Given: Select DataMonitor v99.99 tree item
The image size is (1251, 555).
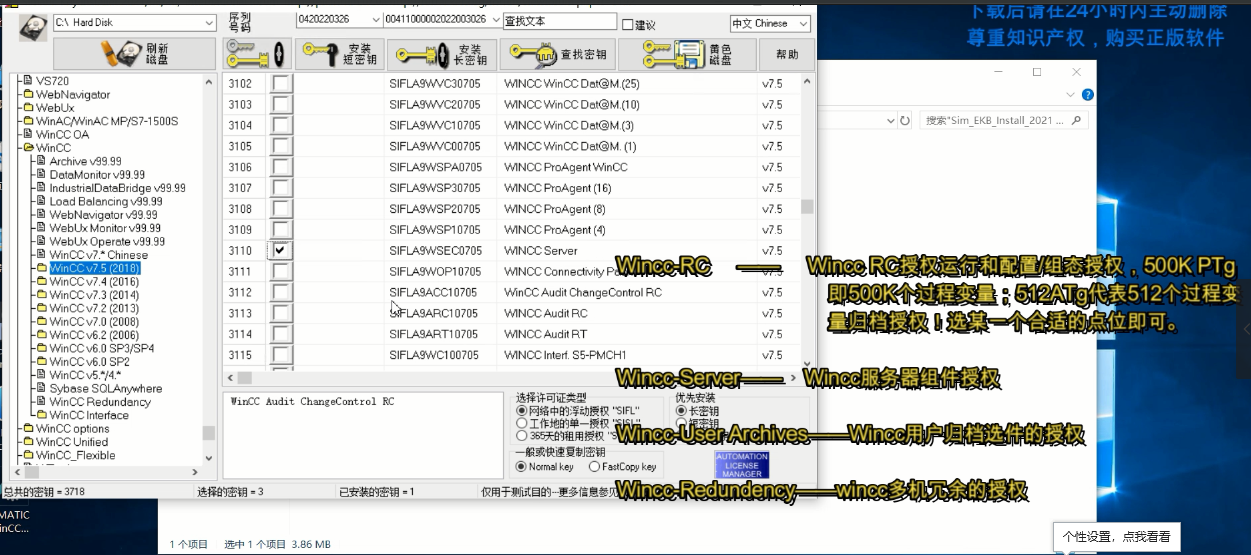Looking at the screenshot, I should point(97,174).
